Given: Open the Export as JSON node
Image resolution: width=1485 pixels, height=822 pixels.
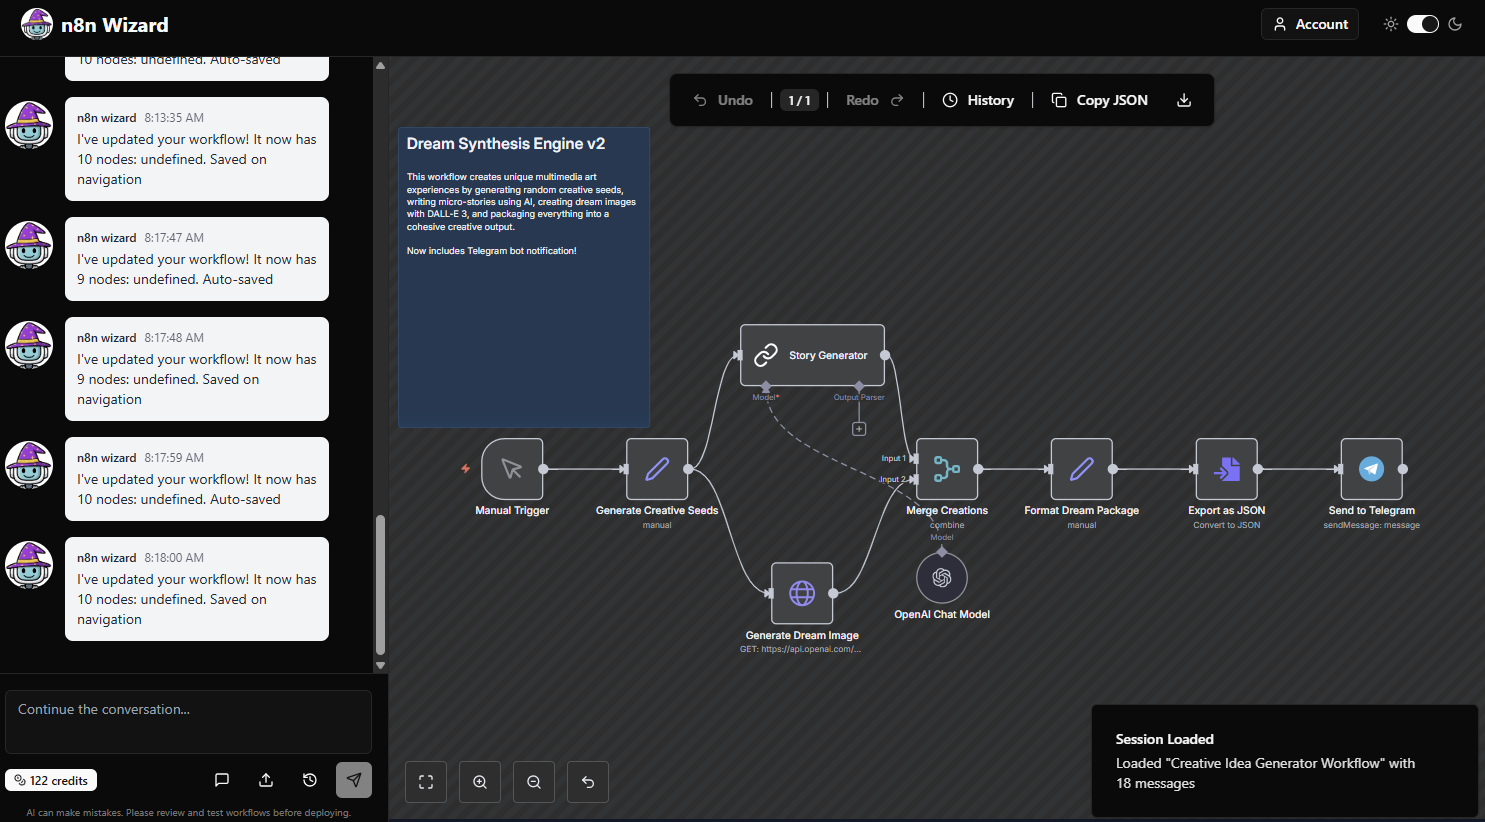Looking at the screenshot, I should pos(1226,468).
